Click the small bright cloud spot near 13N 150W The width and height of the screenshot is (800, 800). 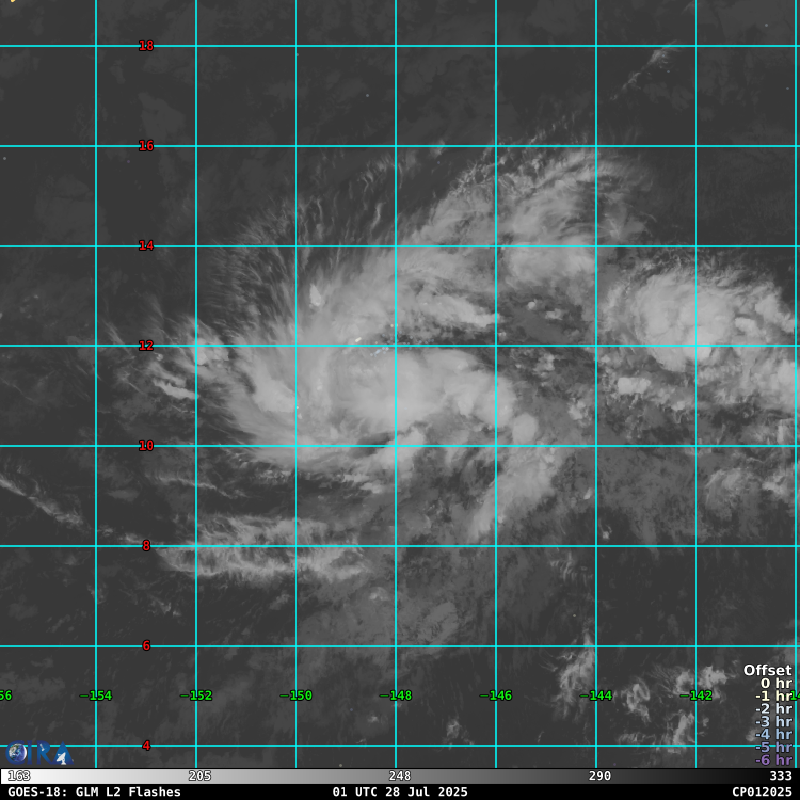[317, 296]
